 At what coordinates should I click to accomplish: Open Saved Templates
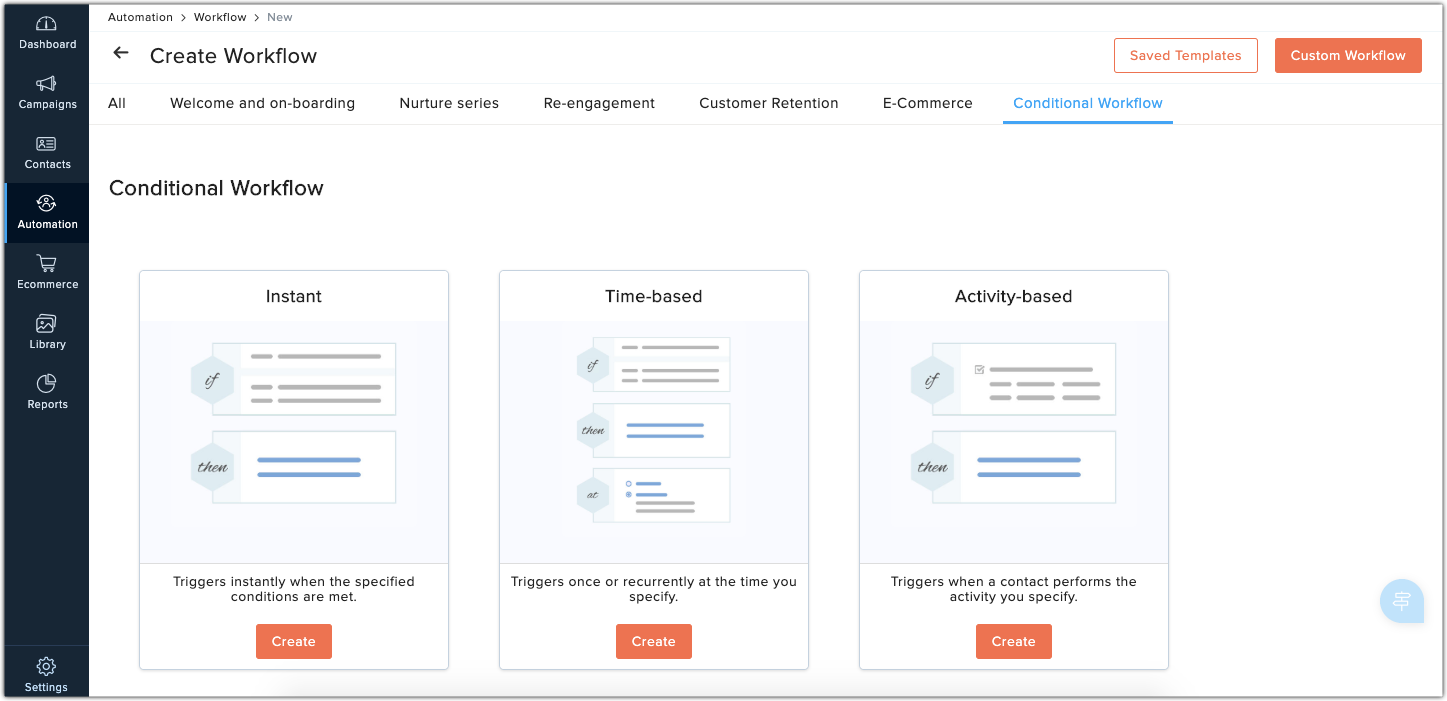pyautogui.click(x=1185, y=55)
